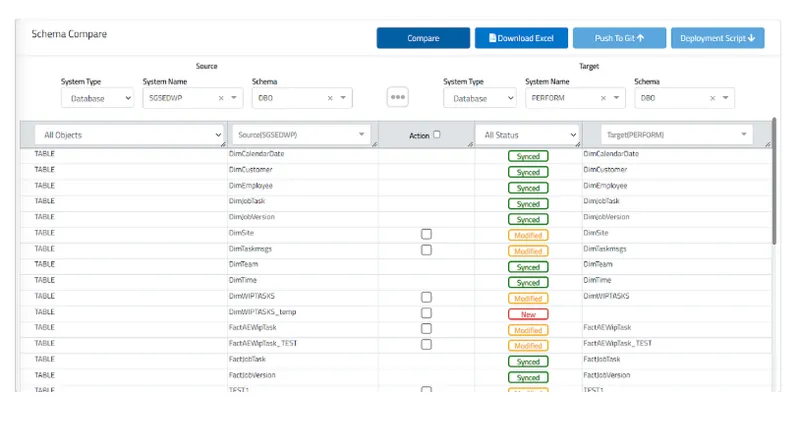The width and height of the screenshot is (800, 441).
Task: Click the Modified badge for DimSite
Action: tap(528, 235)
